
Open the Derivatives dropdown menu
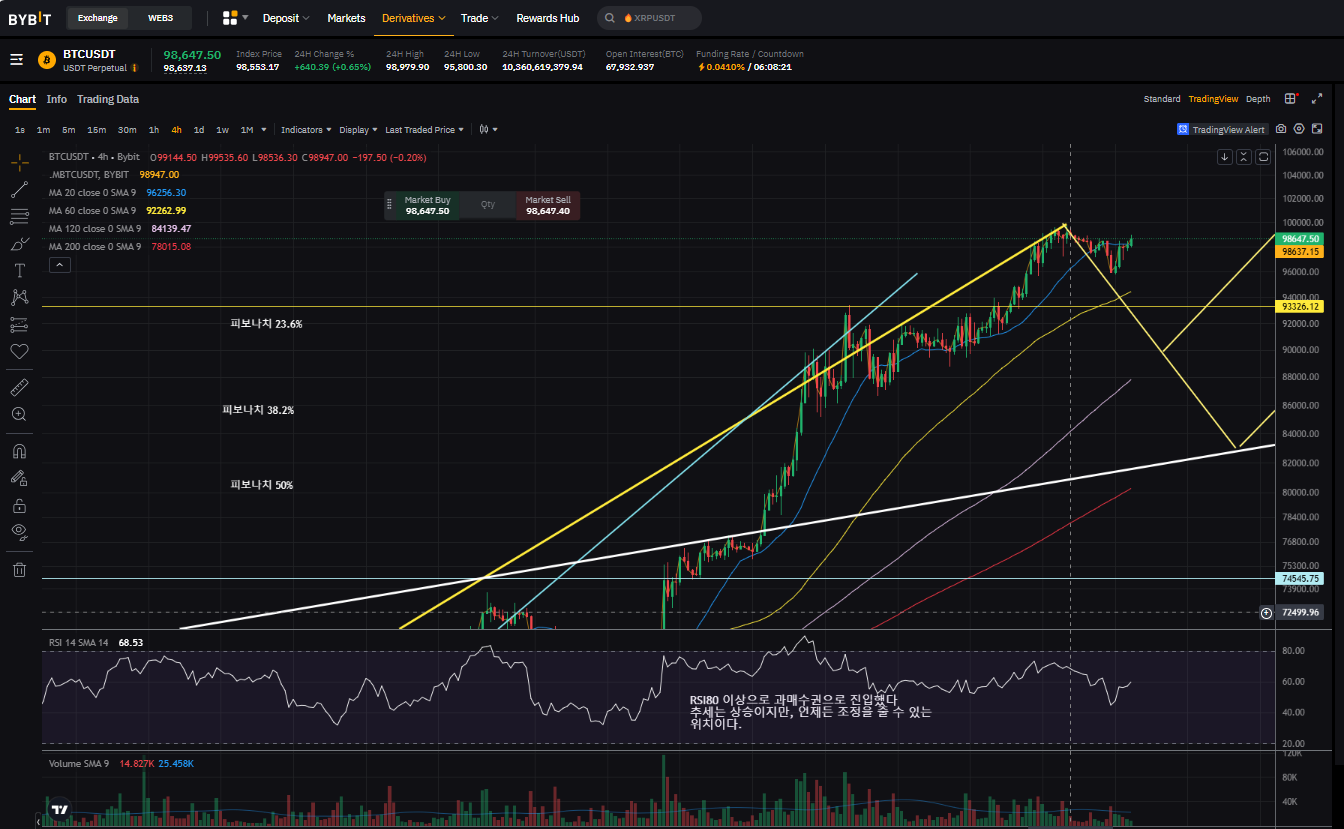(414, 18)
